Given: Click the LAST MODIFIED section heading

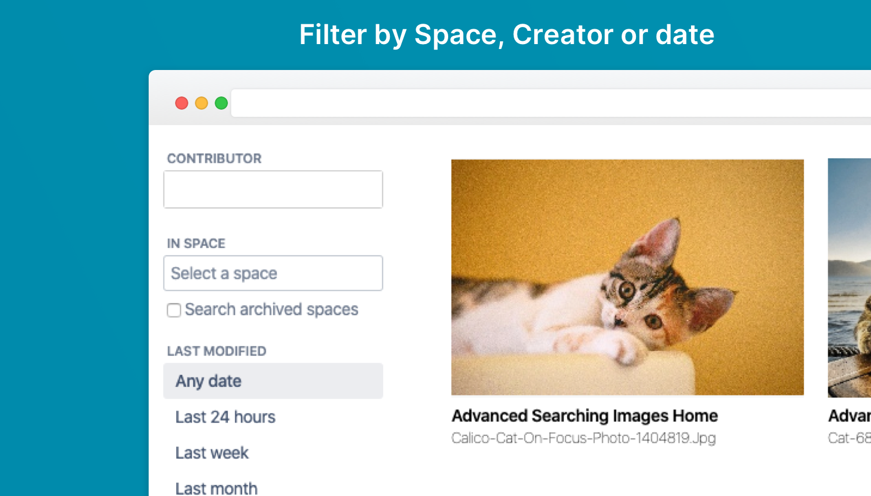Looking at the screenshot, I should pyautogui.click(x=217, y=351).
